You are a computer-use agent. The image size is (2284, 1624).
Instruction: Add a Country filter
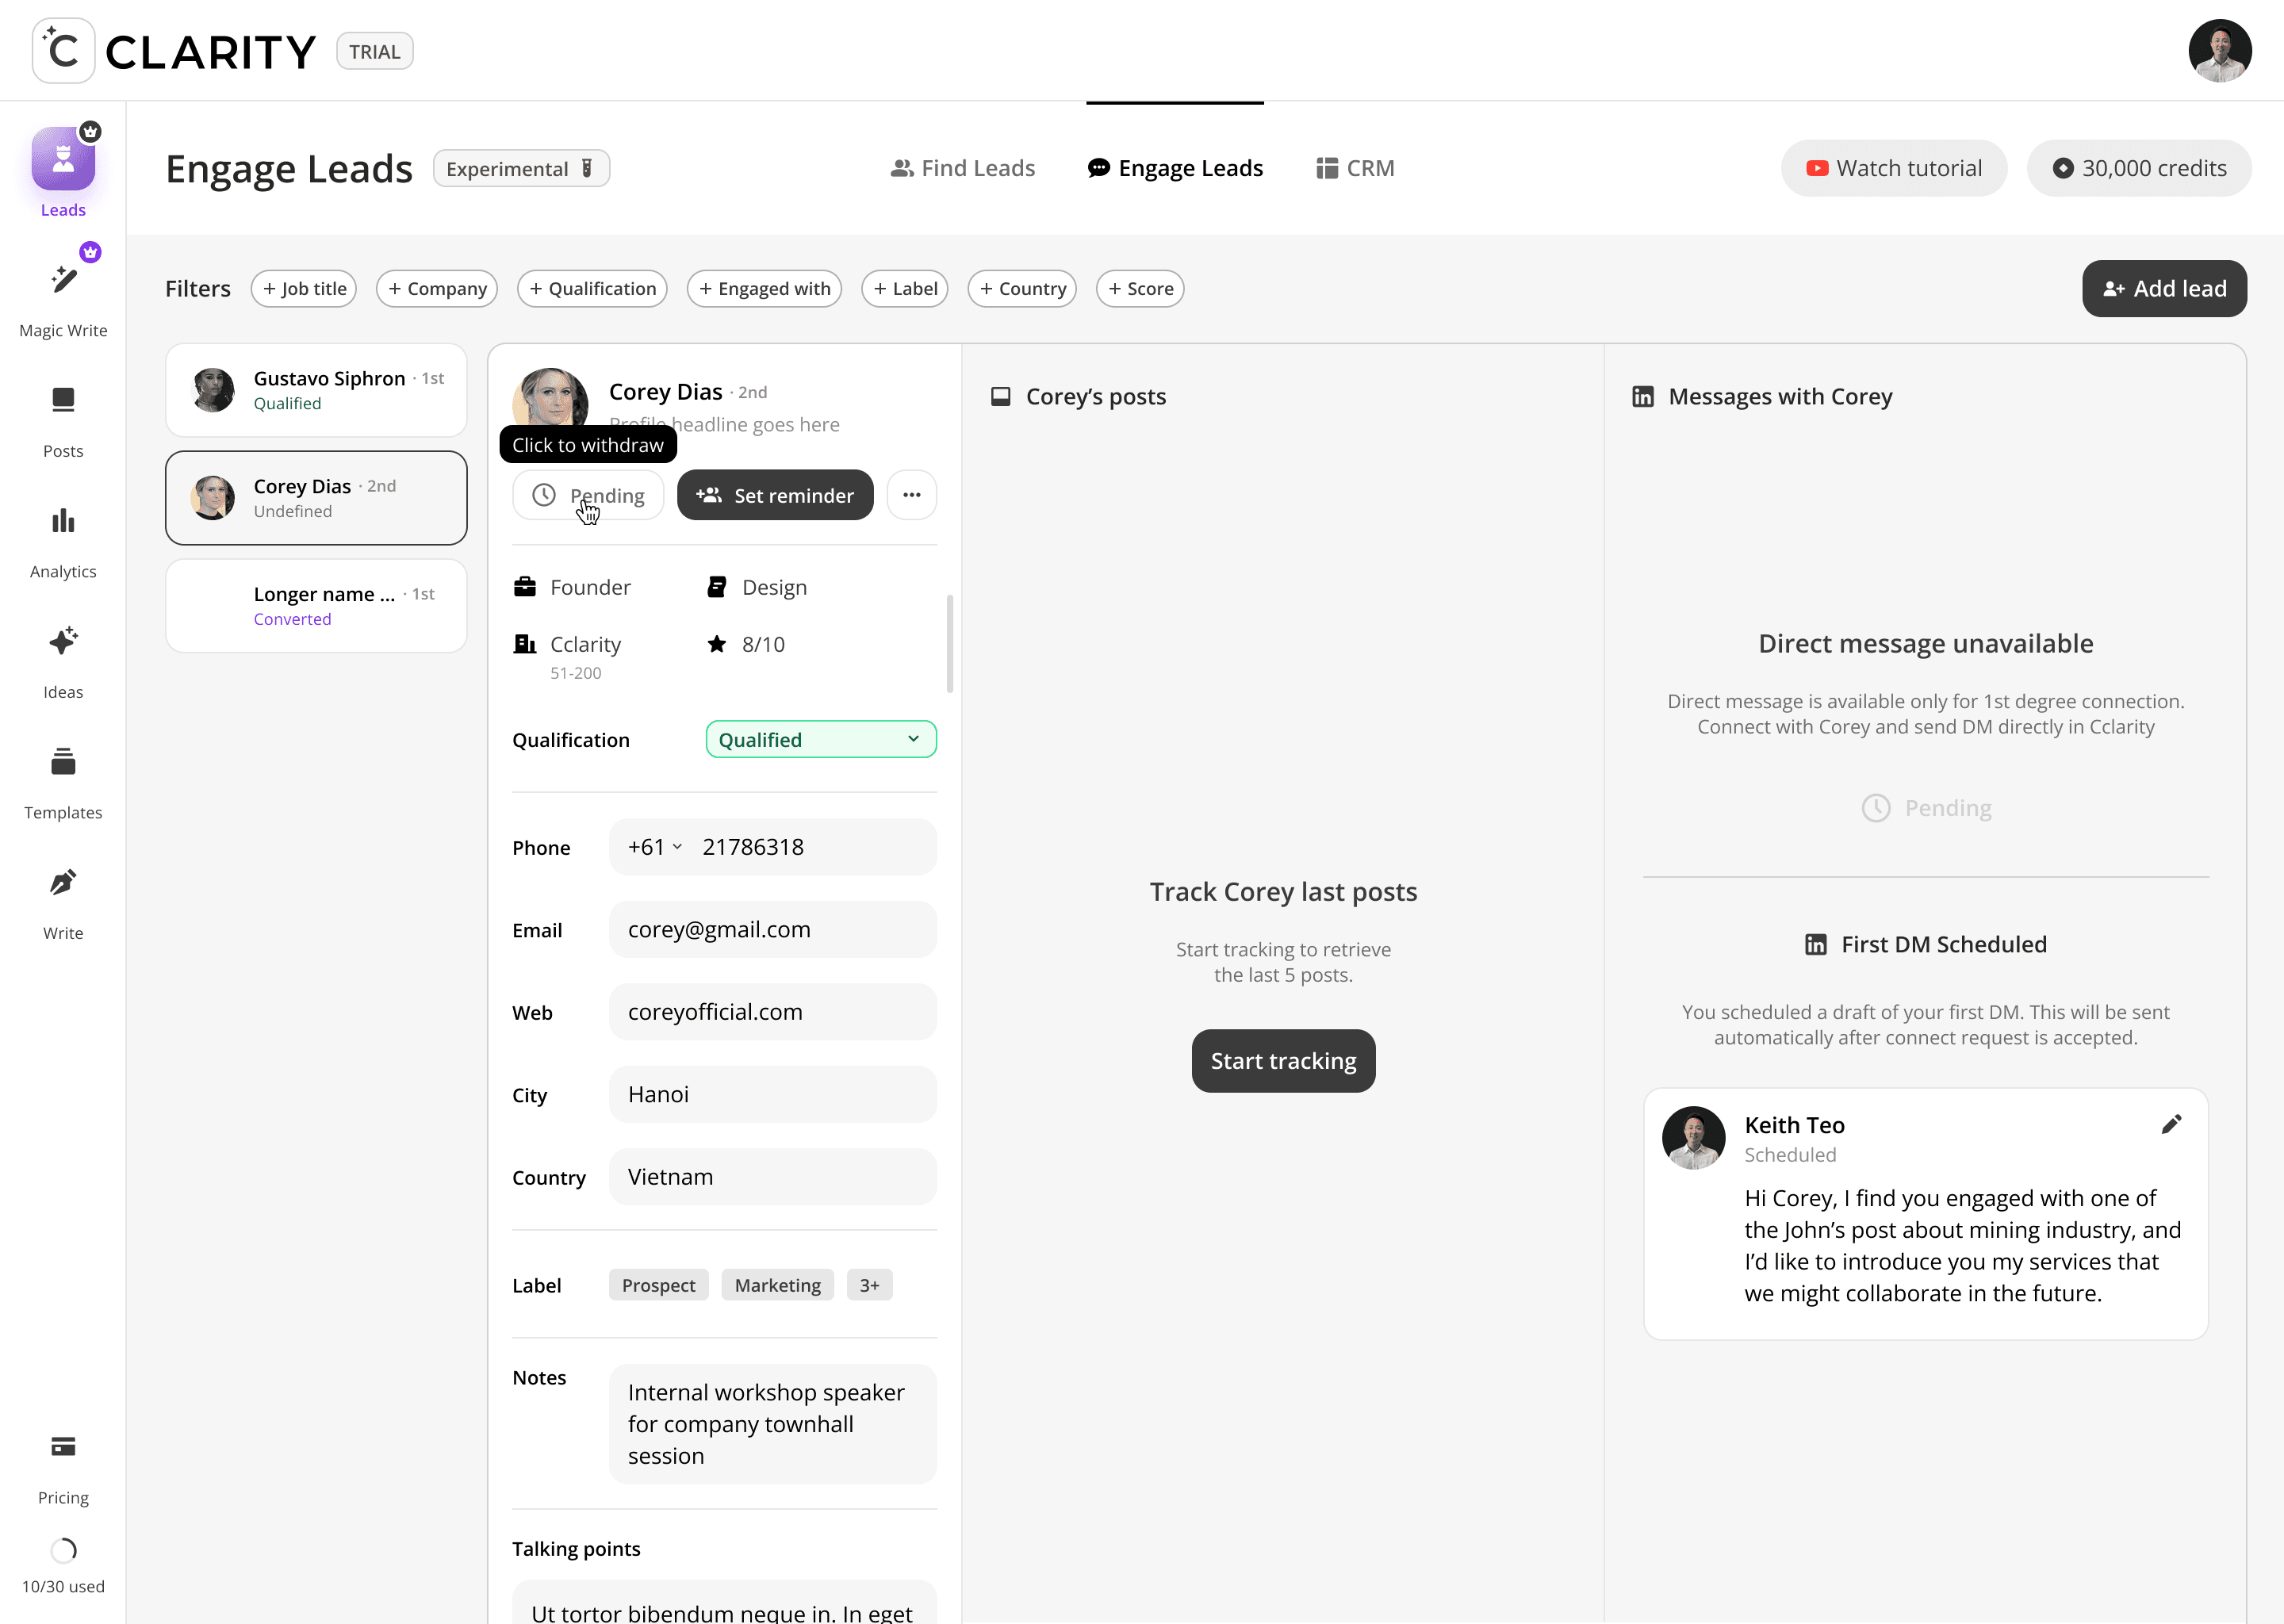point(1022,289)
